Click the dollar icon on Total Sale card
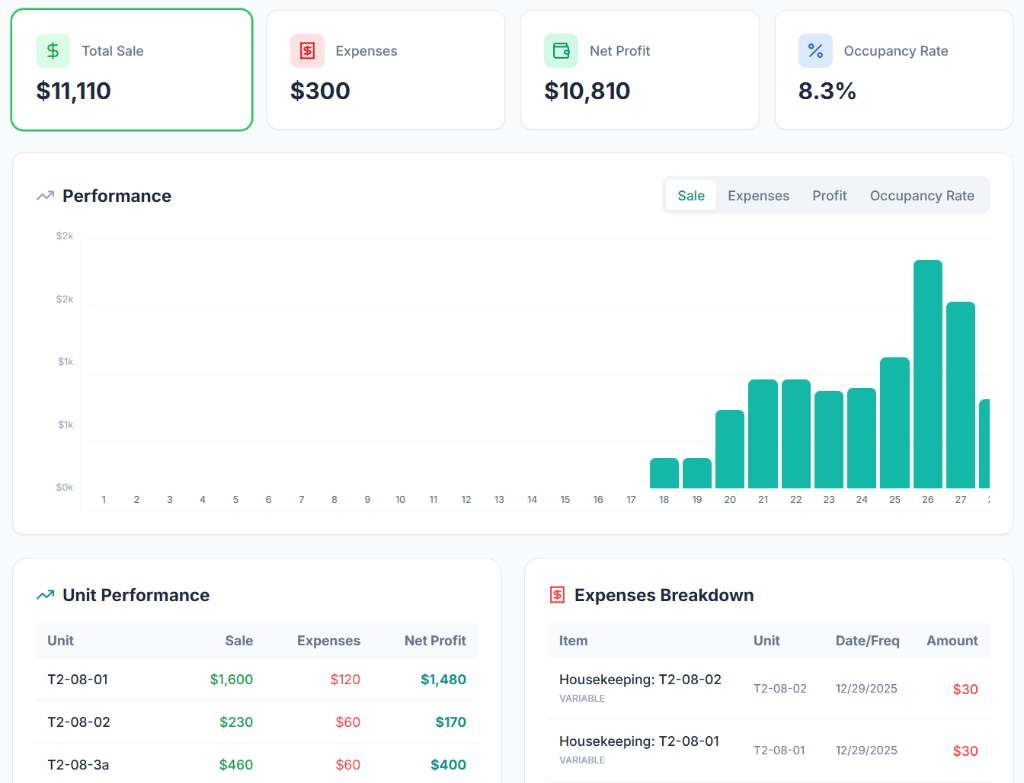1024x783 pixels. tap(52, 50)
